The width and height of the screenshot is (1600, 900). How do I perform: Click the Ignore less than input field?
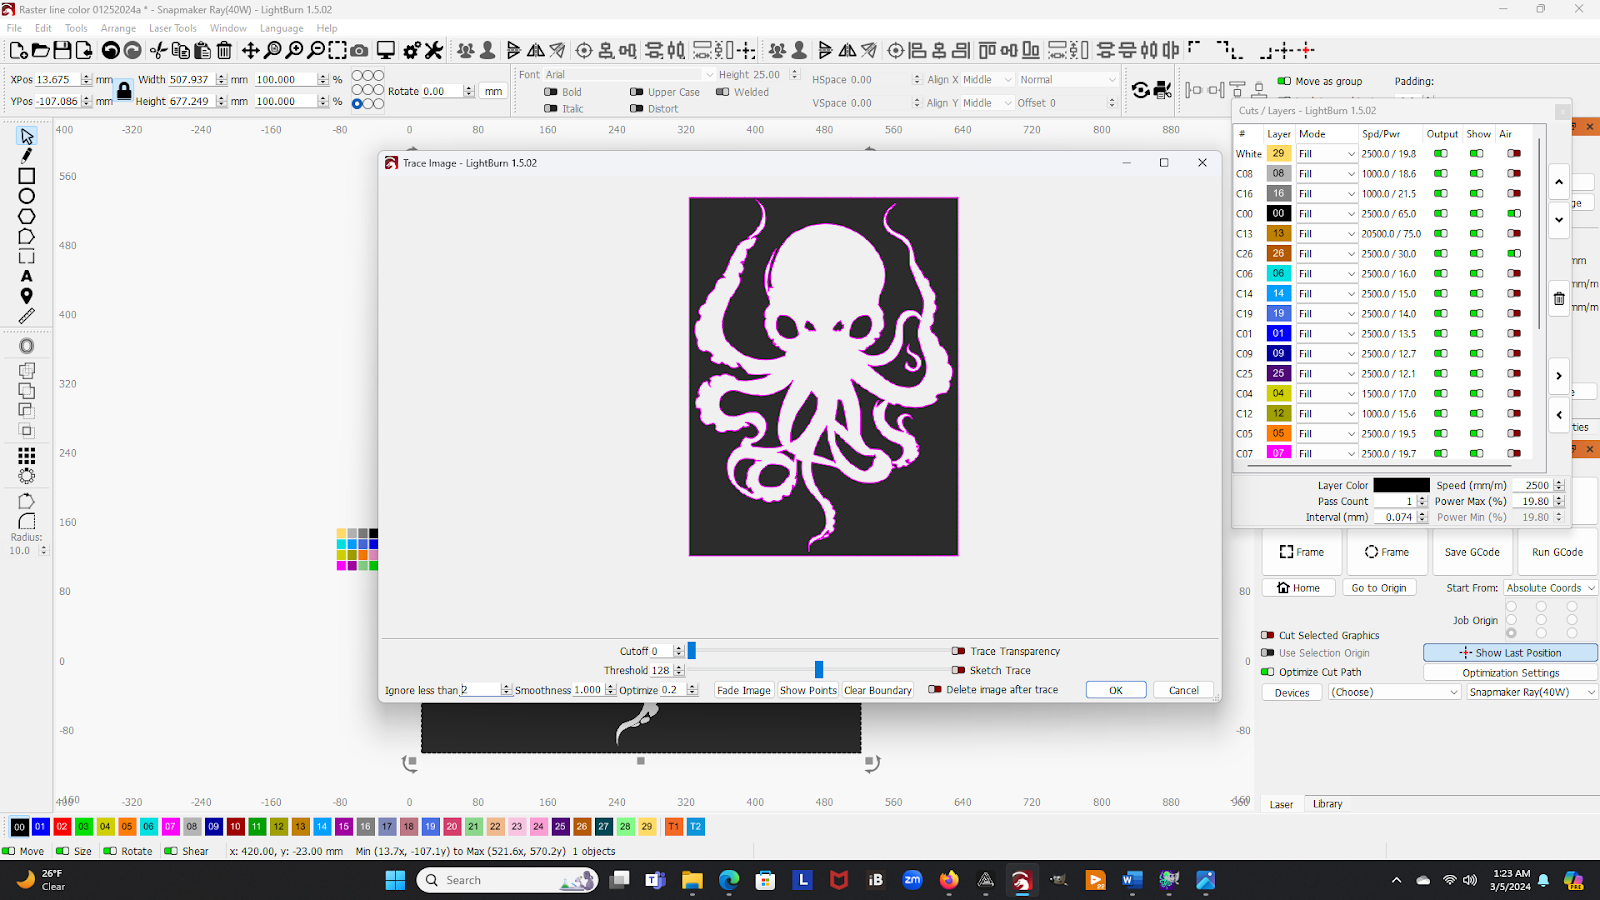(x=480, y=690)
